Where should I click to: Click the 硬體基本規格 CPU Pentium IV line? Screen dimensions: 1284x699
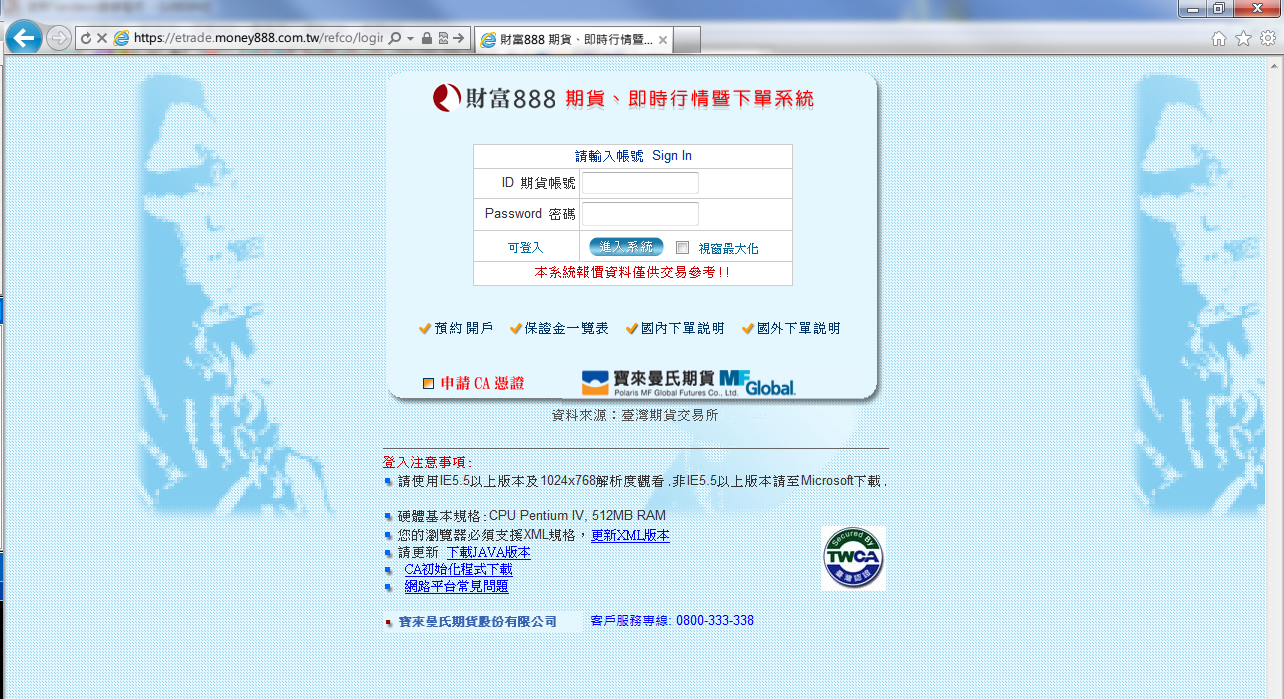point(532,515)
